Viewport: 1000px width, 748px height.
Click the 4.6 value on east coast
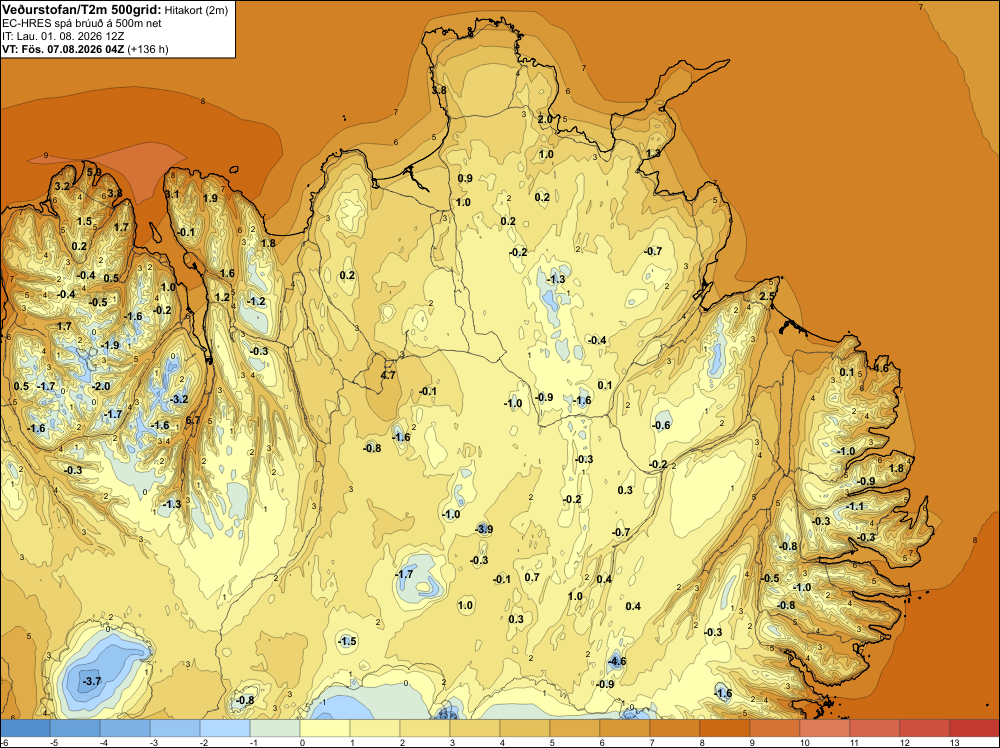pyautogui.click(x=881, y=368)
